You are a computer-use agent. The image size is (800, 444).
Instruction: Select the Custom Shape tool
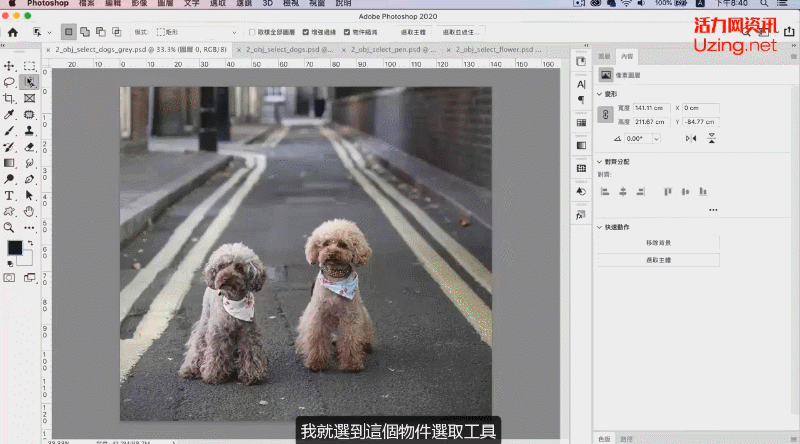pyautogui.click(x=9, y=211)
